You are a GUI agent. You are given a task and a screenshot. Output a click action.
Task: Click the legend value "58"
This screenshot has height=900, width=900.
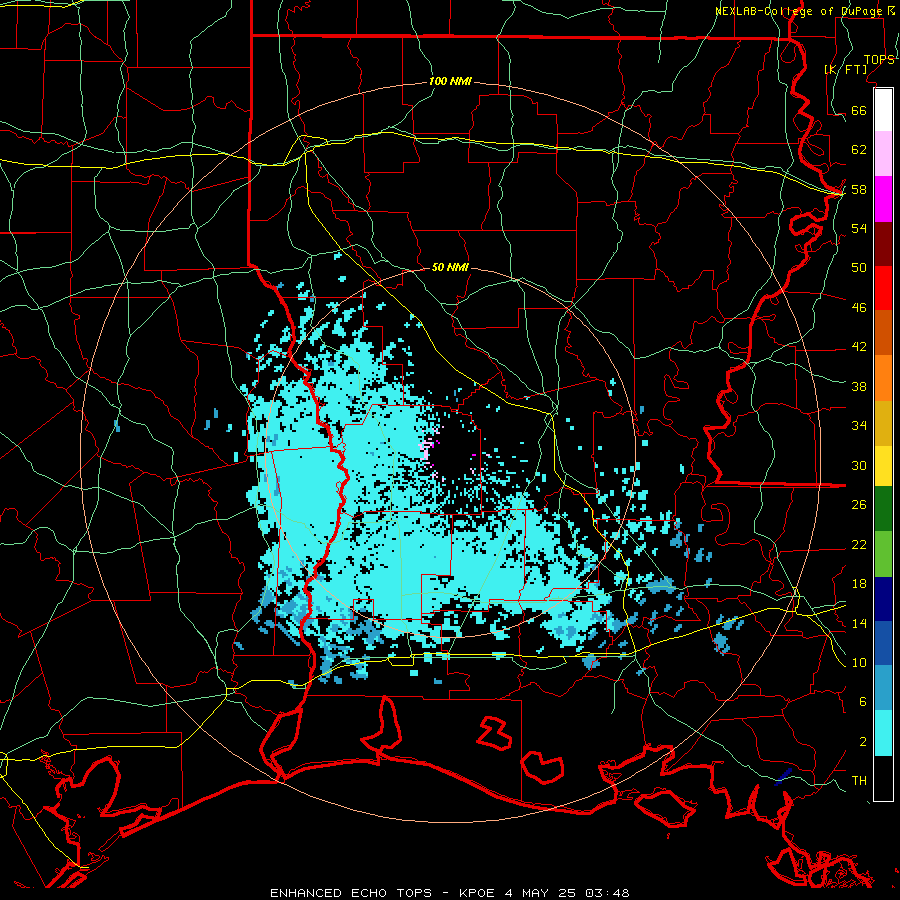click(859, 189)
